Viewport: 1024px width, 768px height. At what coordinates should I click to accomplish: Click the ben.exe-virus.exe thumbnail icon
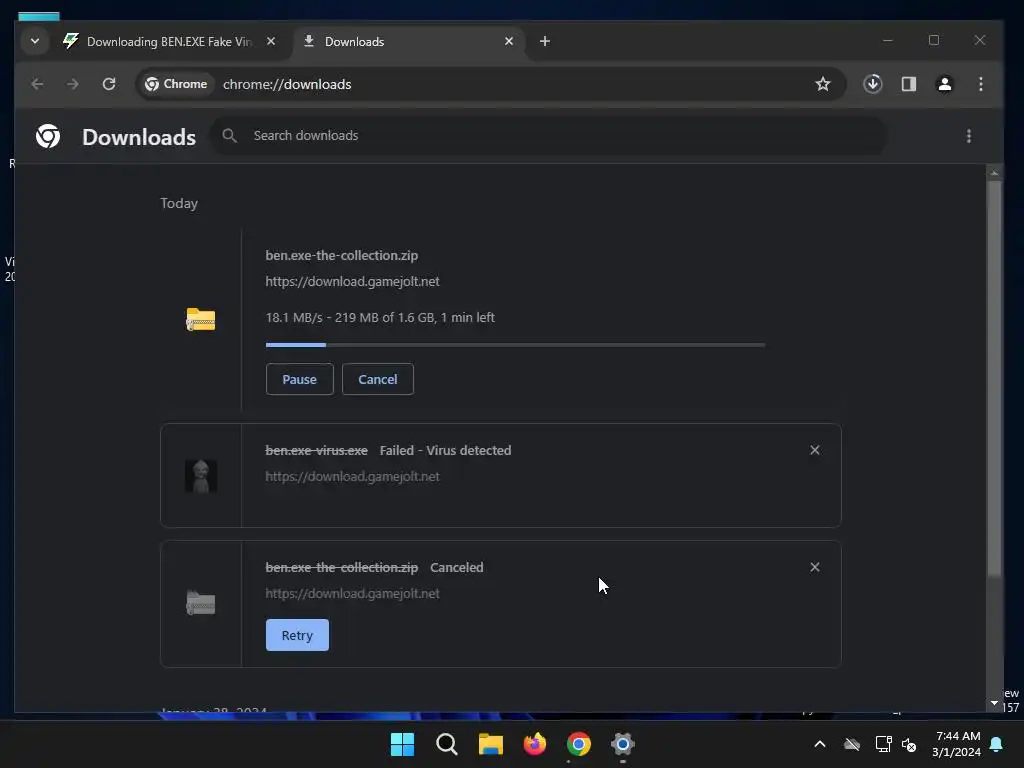click(200, 476)
